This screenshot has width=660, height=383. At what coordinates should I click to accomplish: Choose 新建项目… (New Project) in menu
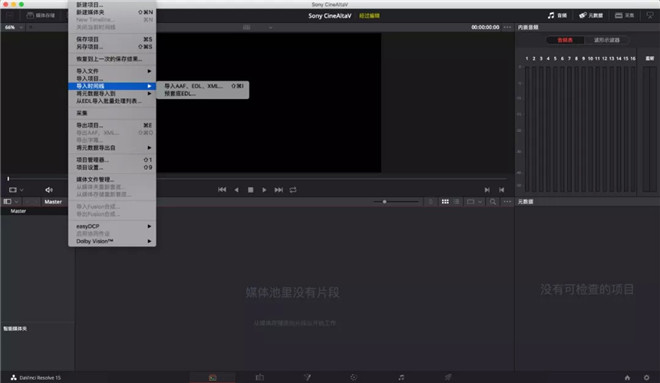[x=112, y=5]
